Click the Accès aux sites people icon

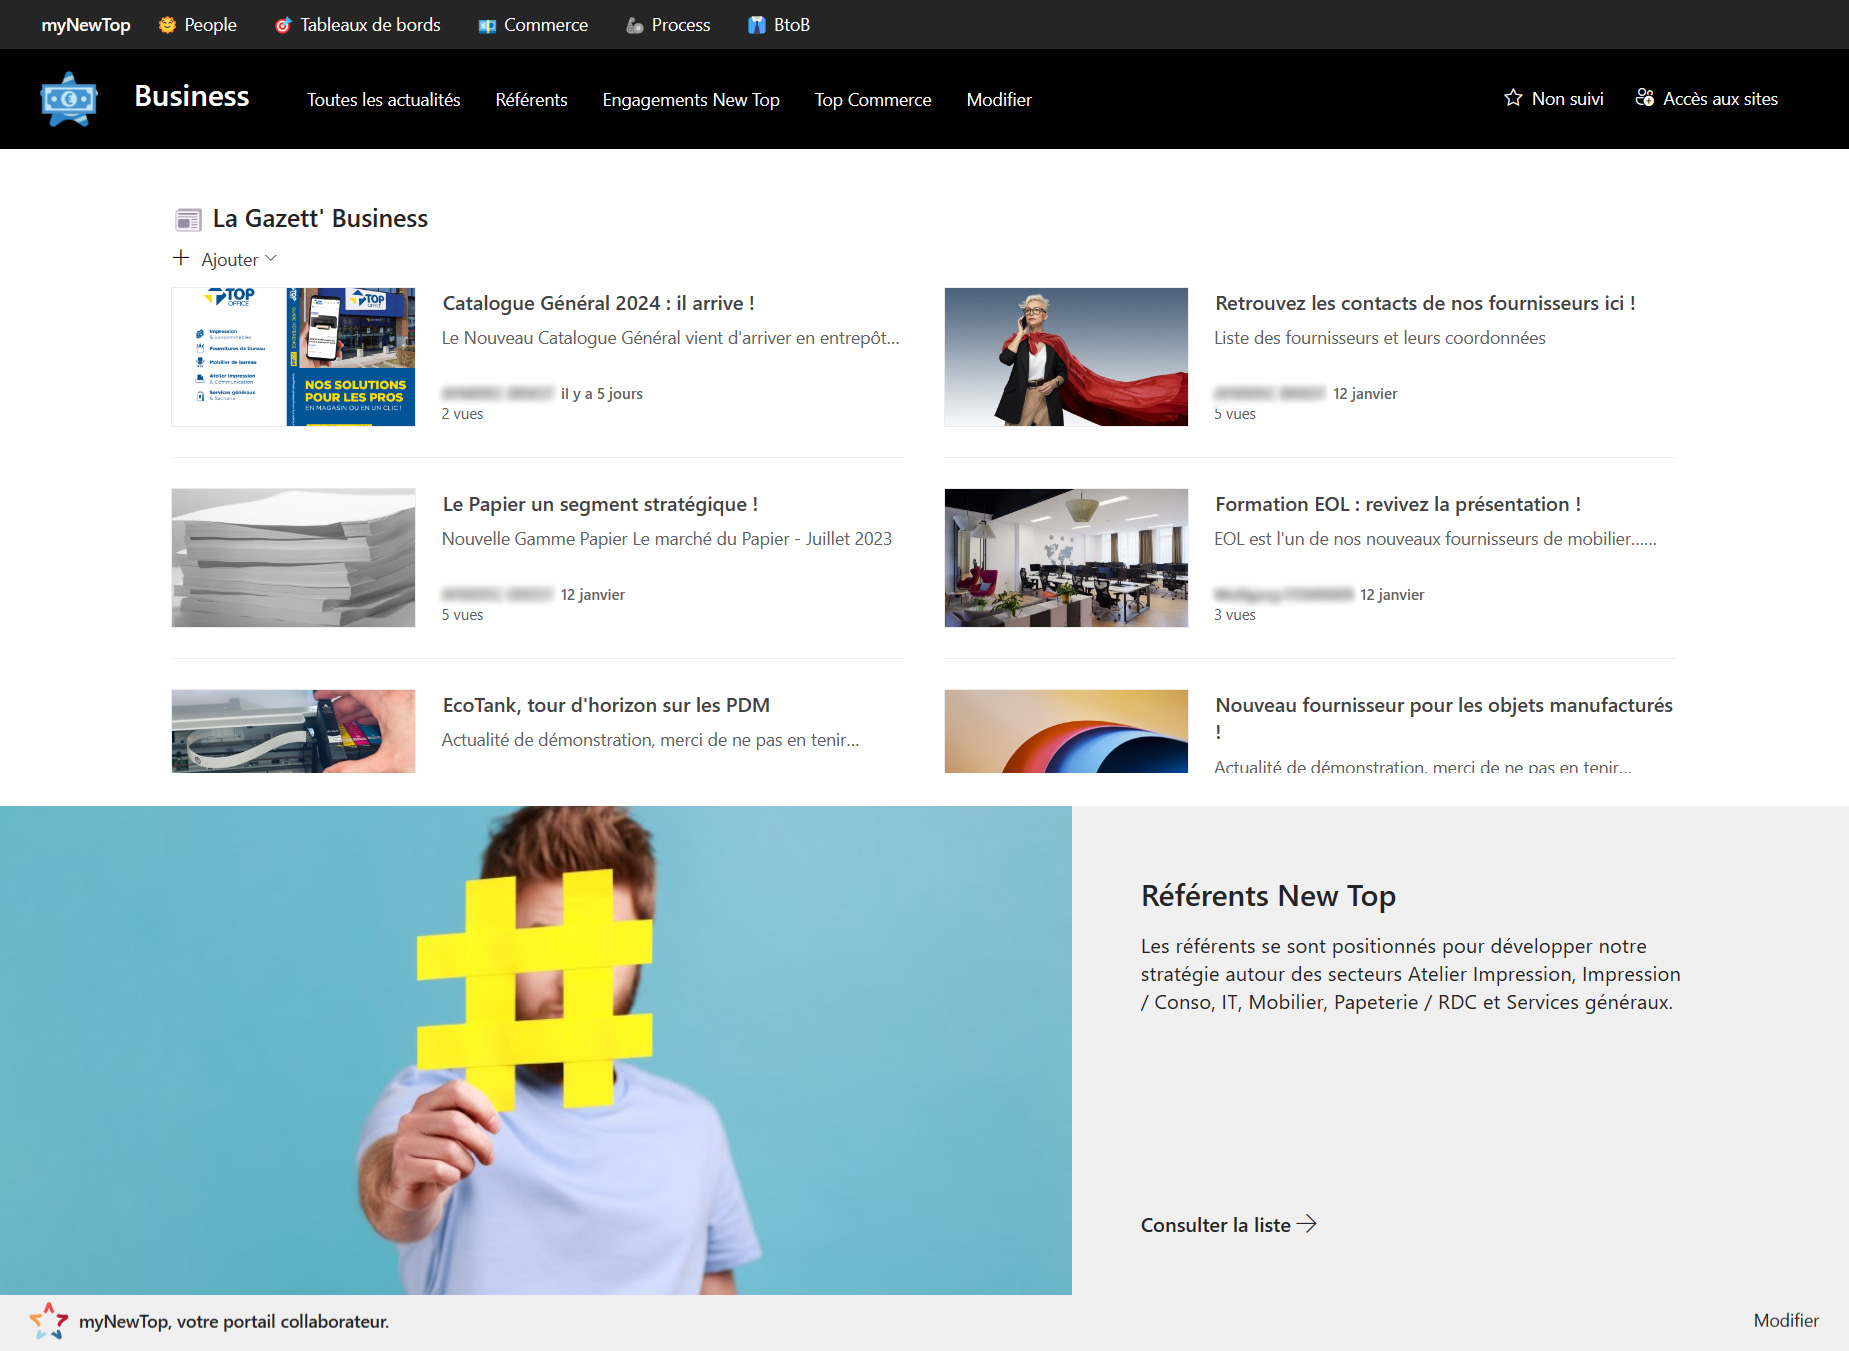1644,98
